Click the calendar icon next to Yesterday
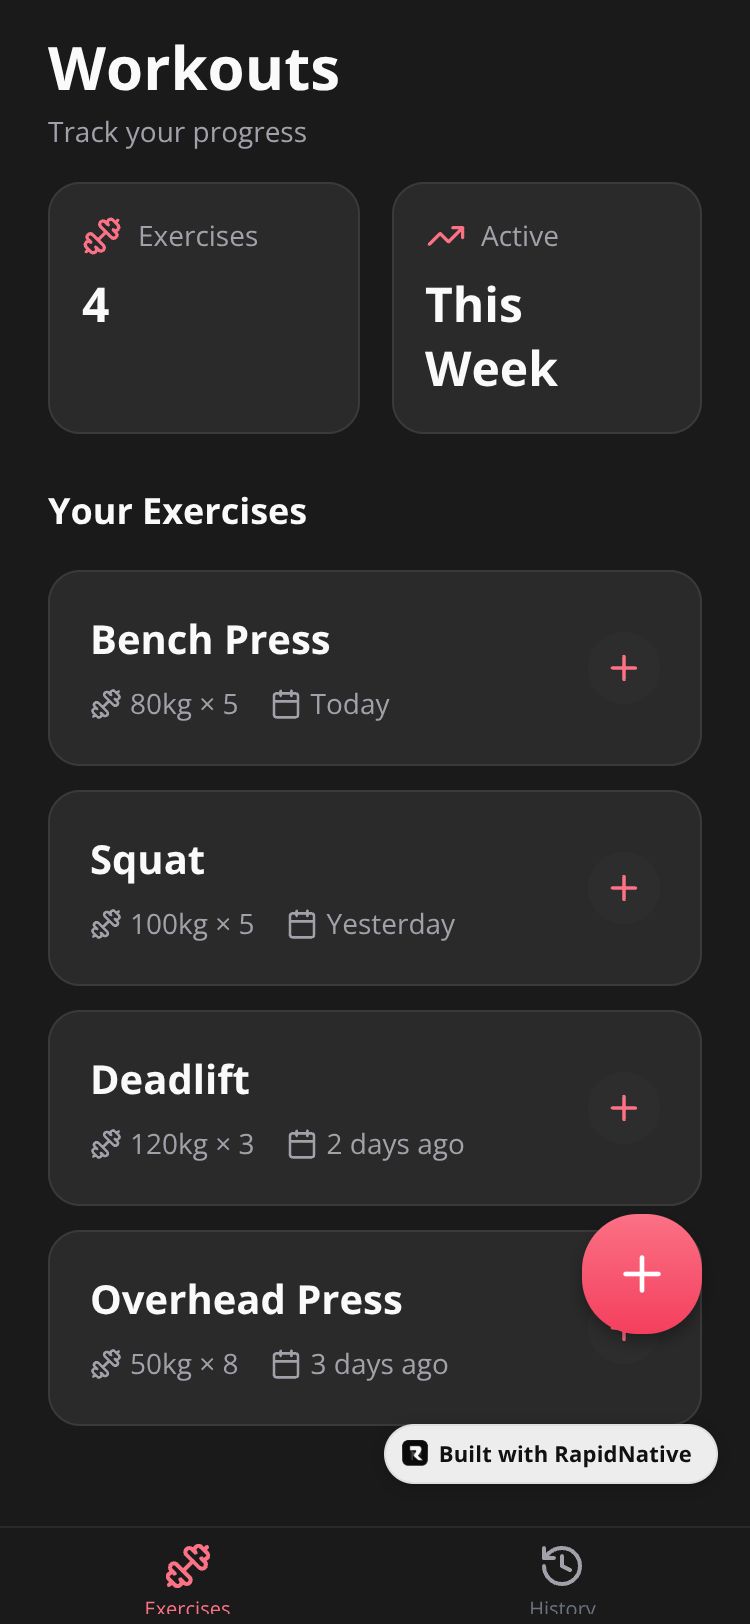This screenshot has height=1624, width=750. [x=302, y=924]
